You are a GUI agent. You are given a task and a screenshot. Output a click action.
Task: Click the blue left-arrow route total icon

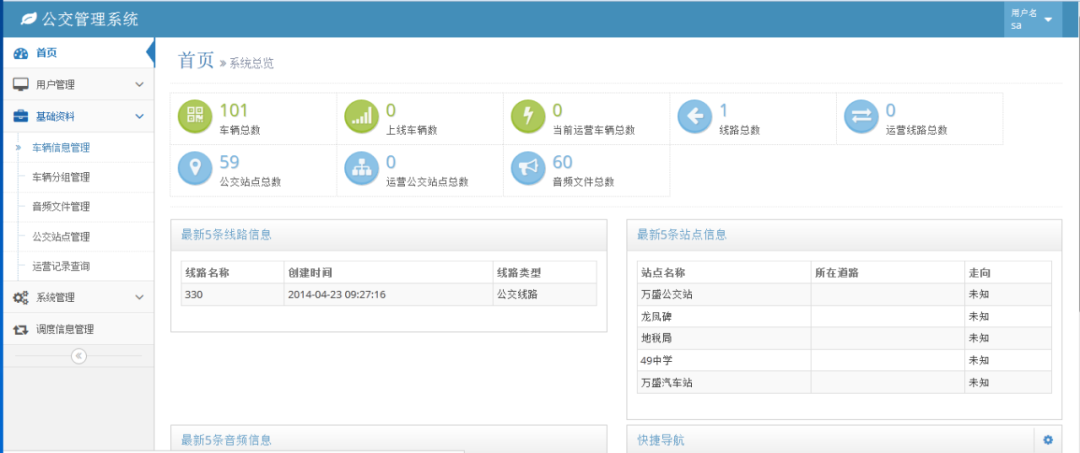tap(695, 117)
